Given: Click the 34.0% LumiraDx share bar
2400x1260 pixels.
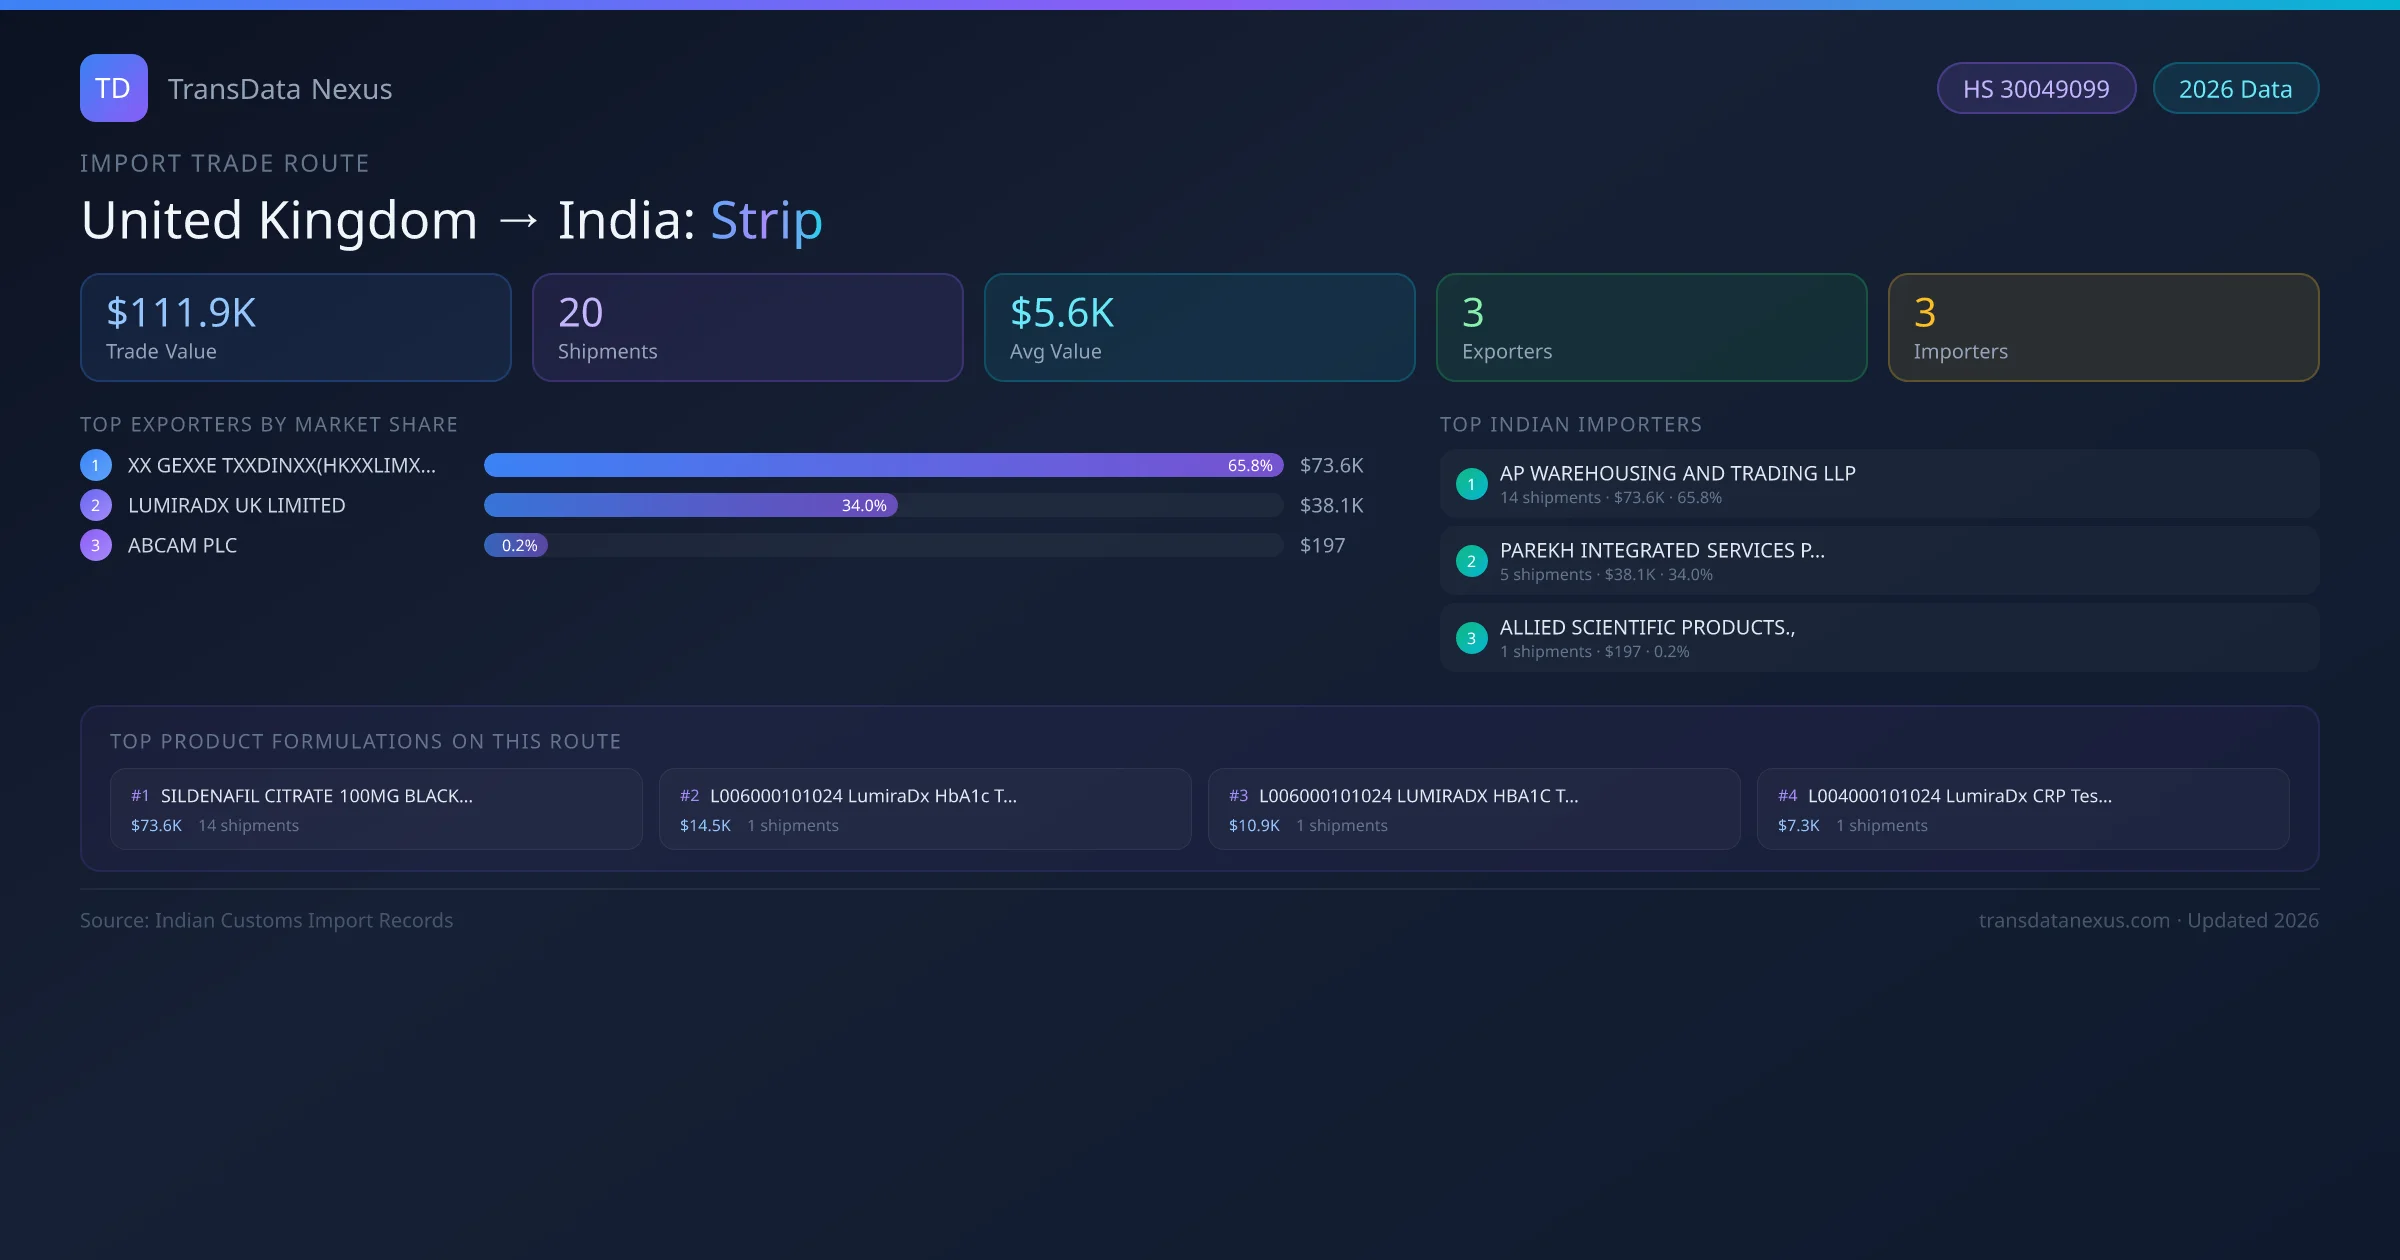Looking at the screenshot, I should [x=690, y=505].
